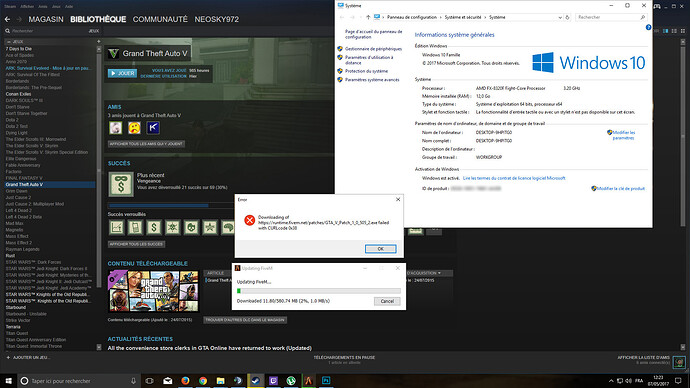Switch library to detail view icon
Screen dimensions: 690x388
point(666,31)
